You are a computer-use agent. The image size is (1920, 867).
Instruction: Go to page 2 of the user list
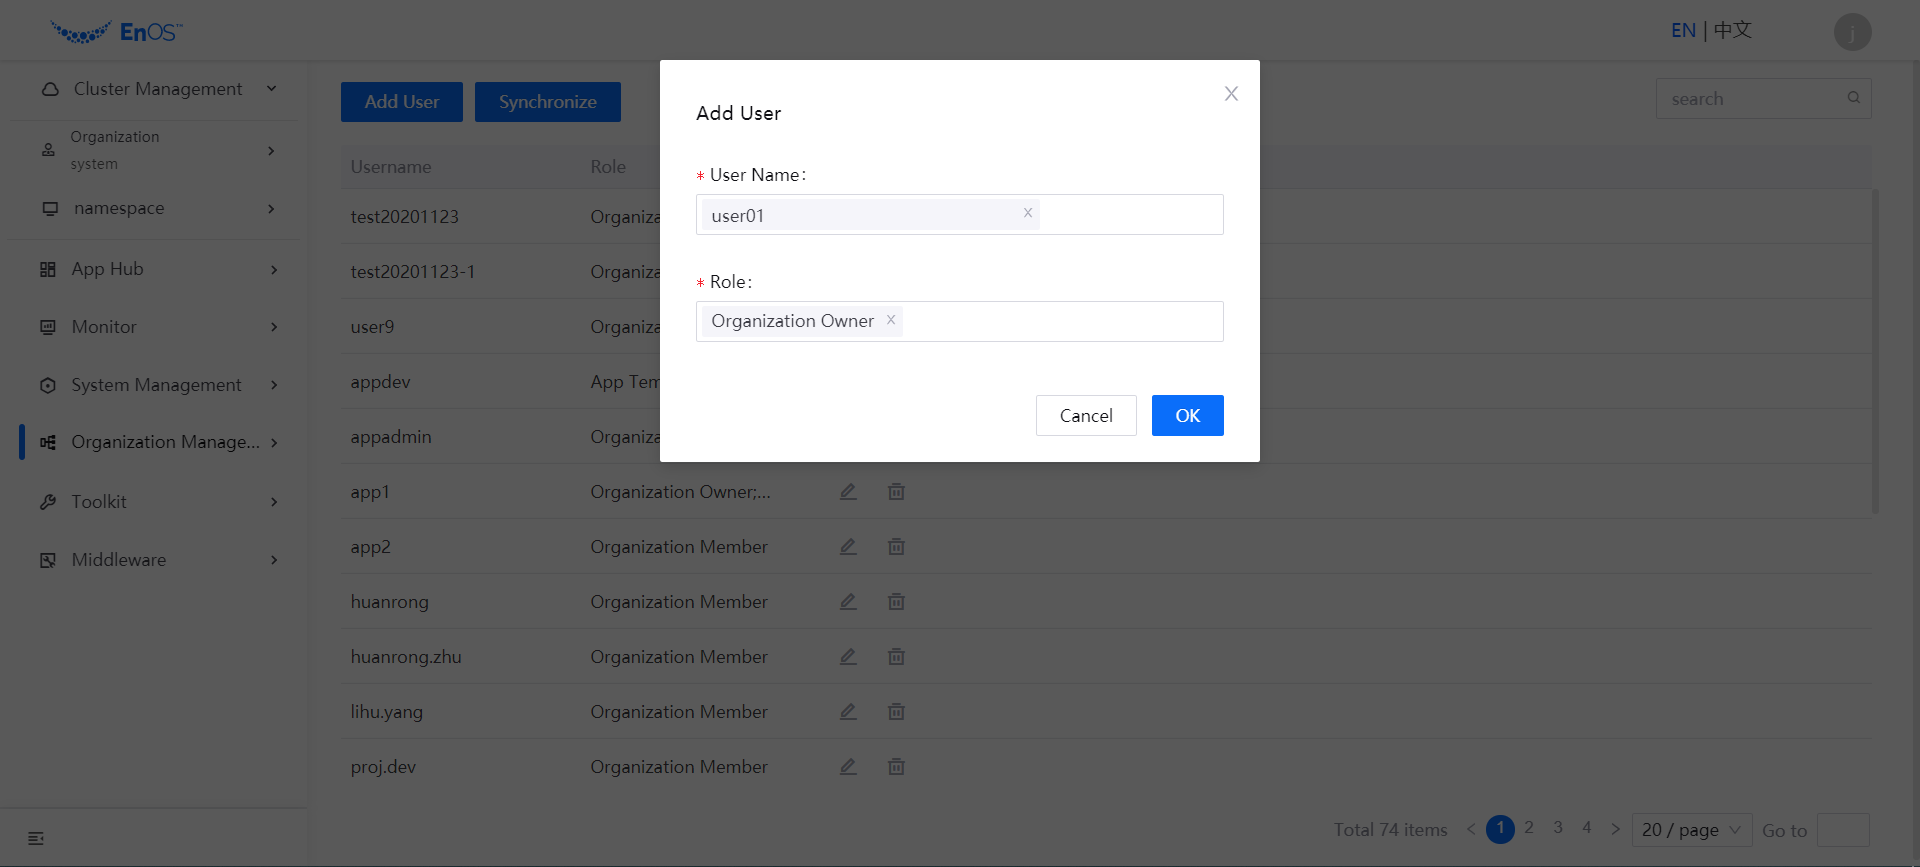coord(1528,828)
